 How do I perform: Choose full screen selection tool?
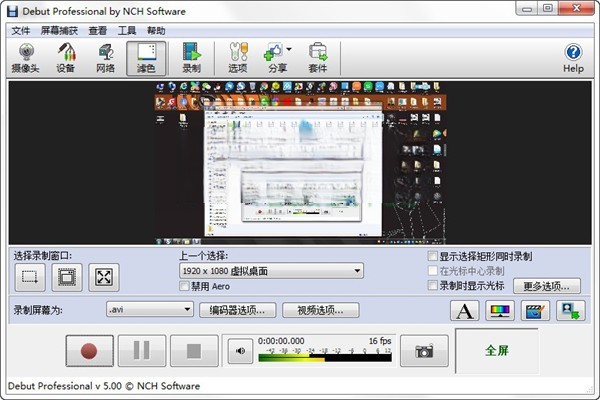click(104, 277)
